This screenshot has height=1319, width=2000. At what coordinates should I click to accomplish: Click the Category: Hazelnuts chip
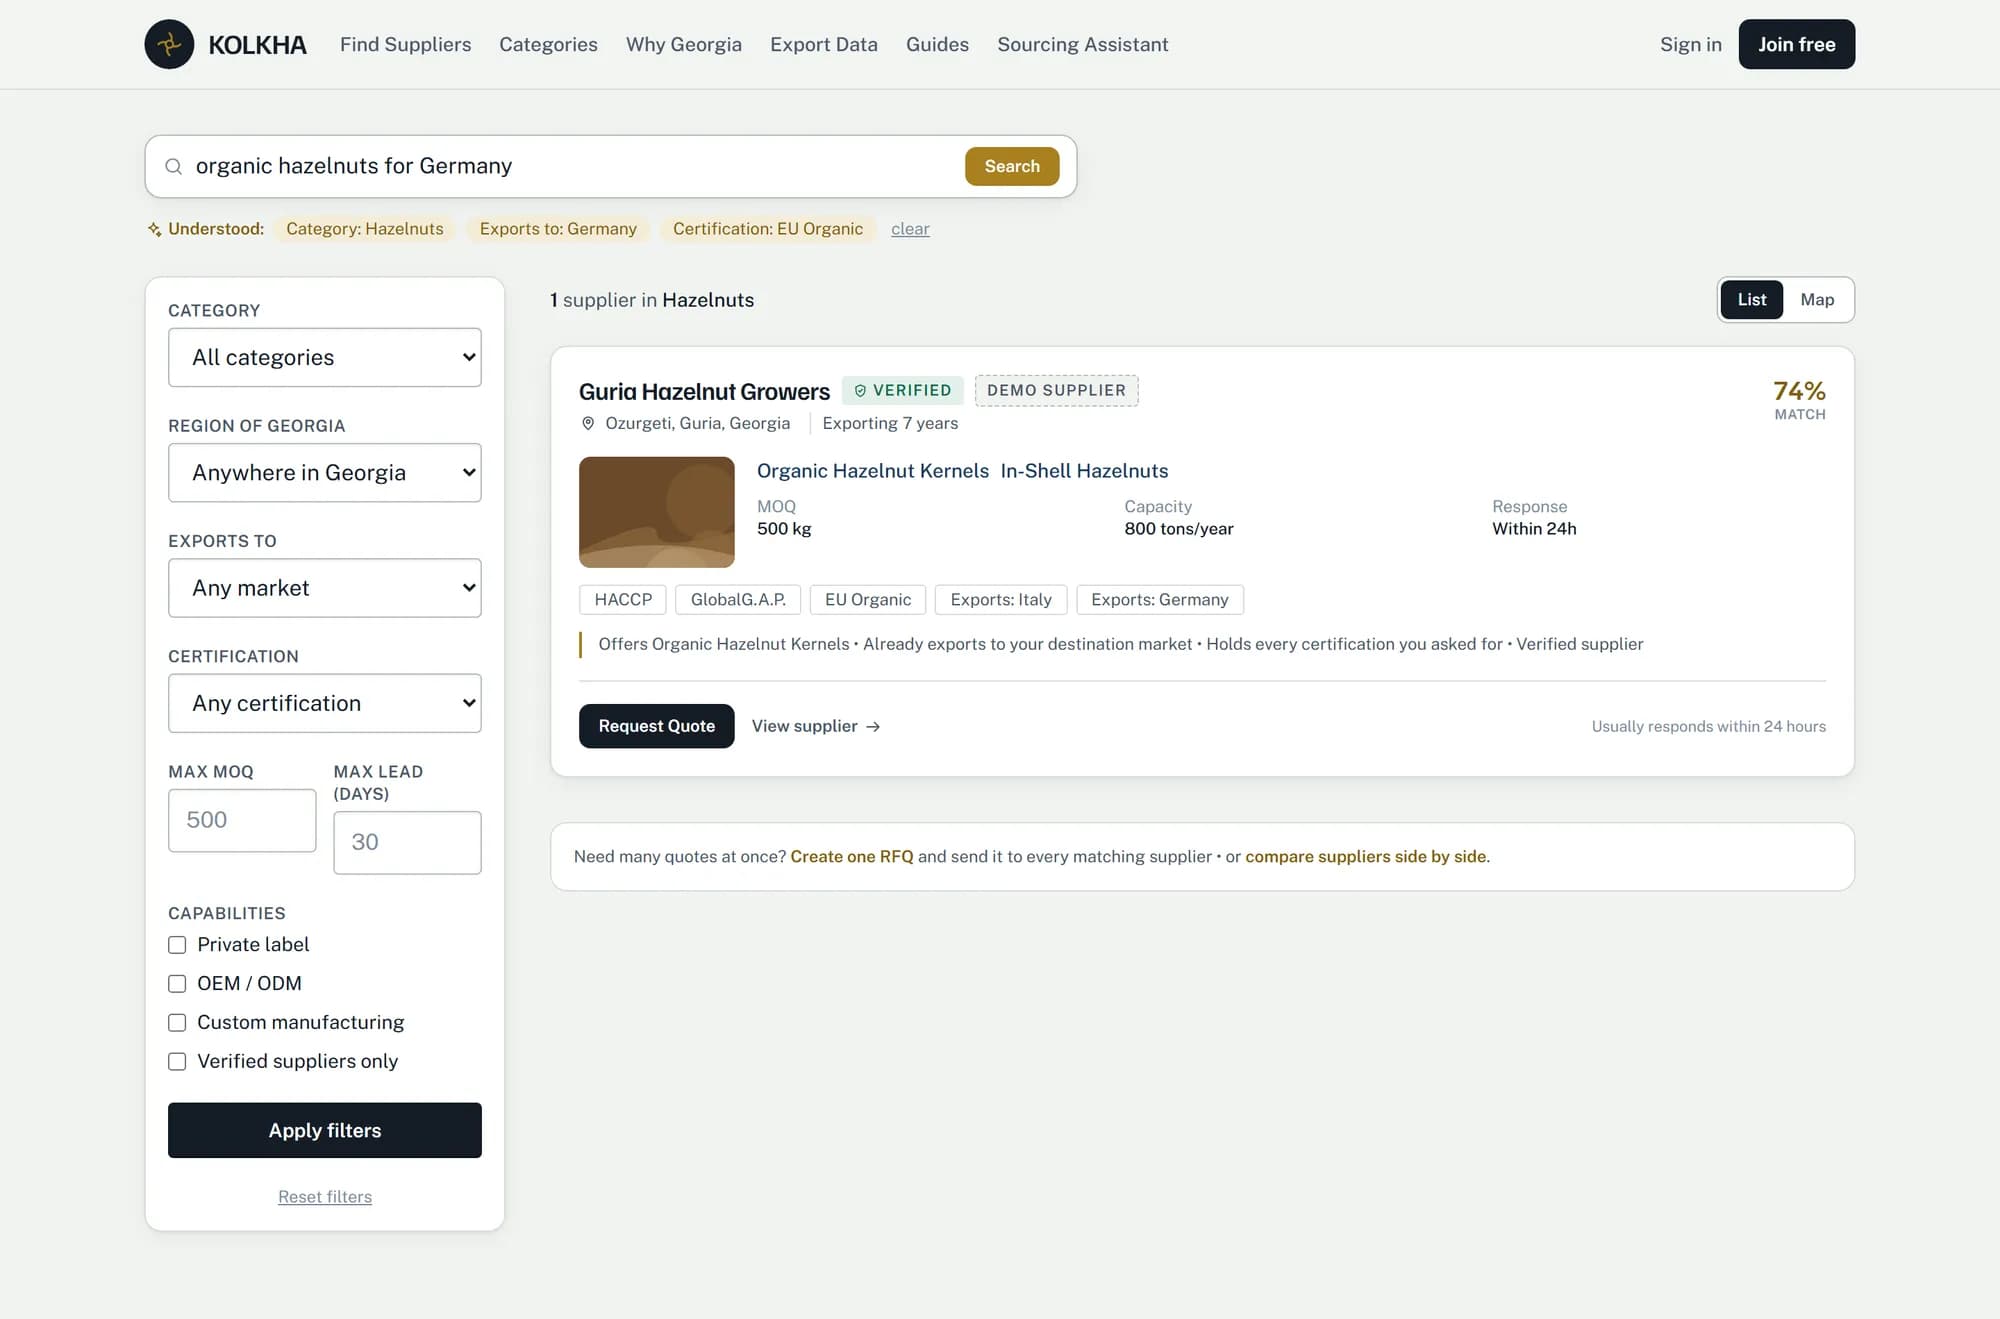point(365,229)
